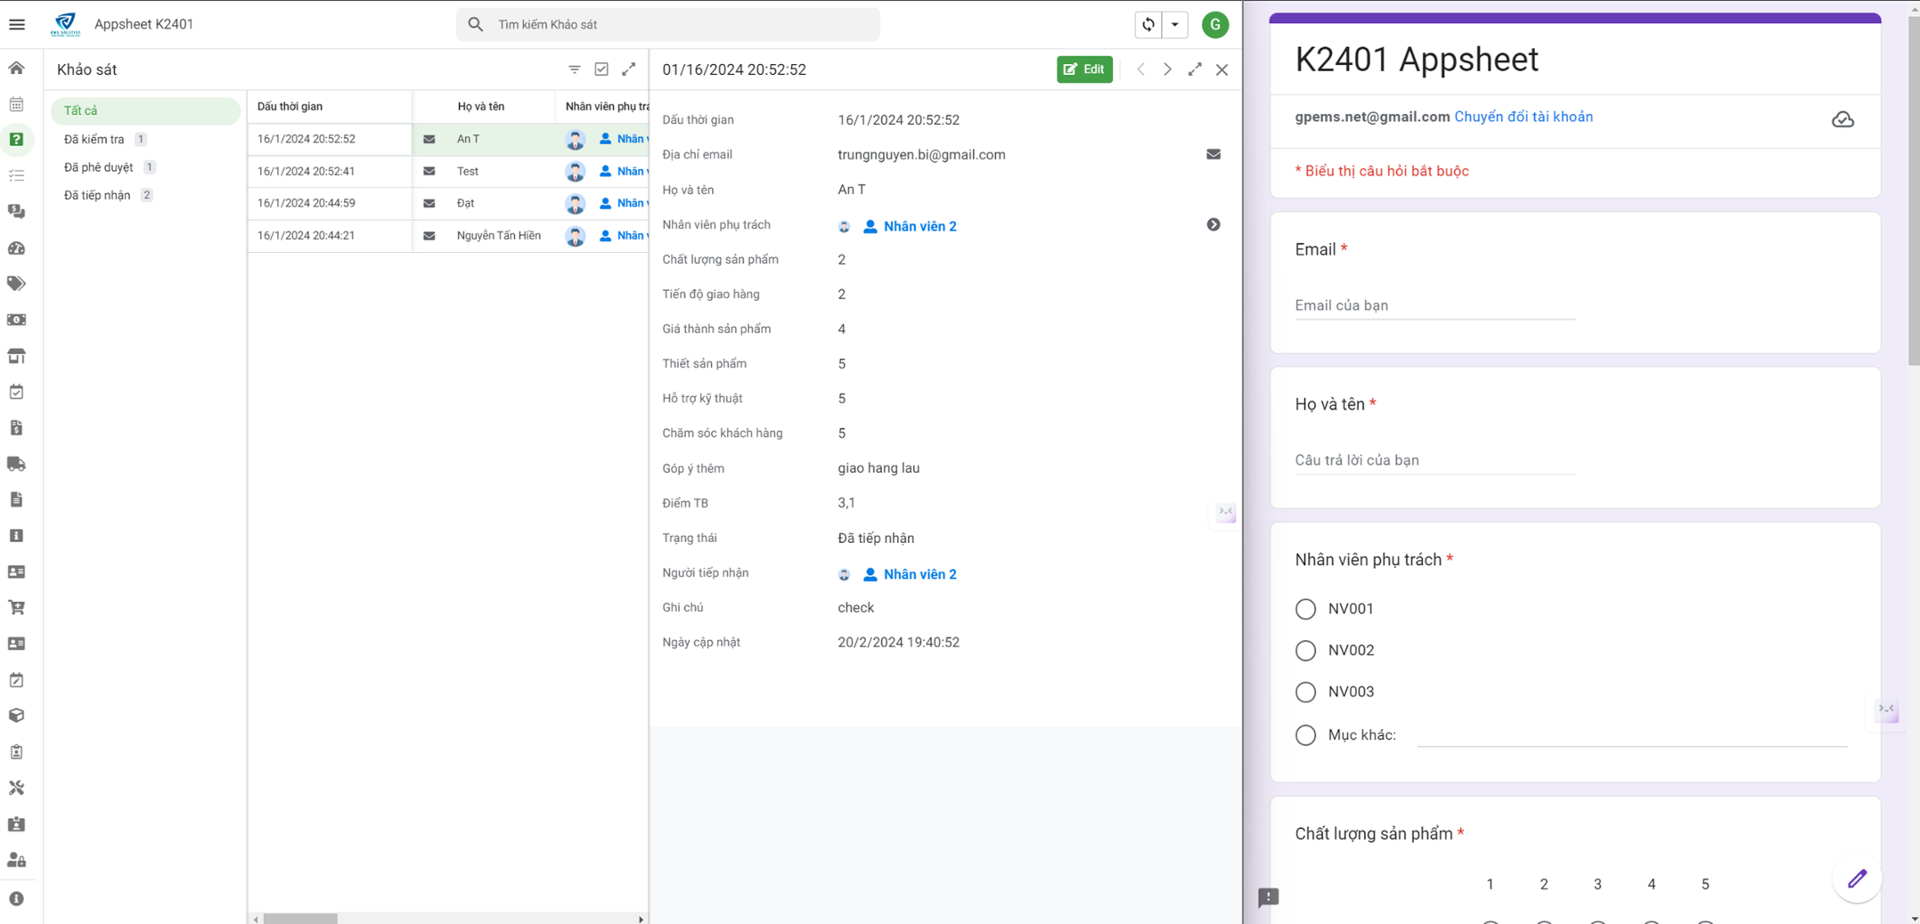The height and width of the screenshot is (924, 1920).
Task: Click the sync refresh icon
Action: point(1148,25)
